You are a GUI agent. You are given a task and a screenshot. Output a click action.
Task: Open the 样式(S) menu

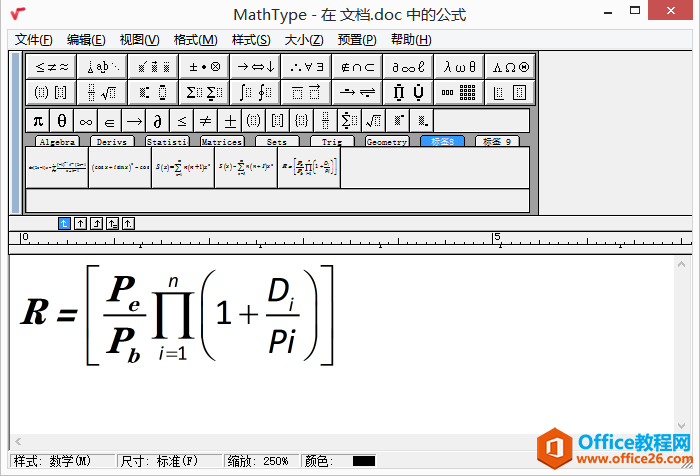click(251, 40)
